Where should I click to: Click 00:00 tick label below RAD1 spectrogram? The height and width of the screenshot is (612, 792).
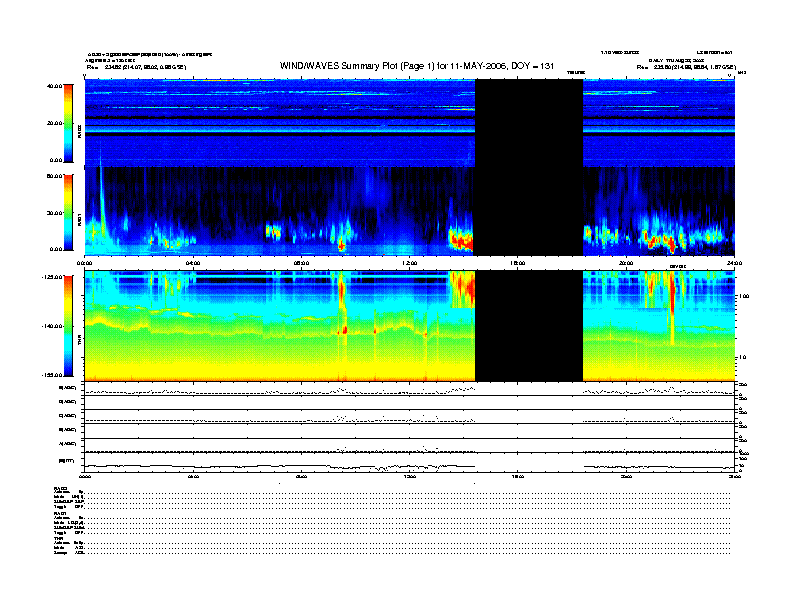(84, 263)
